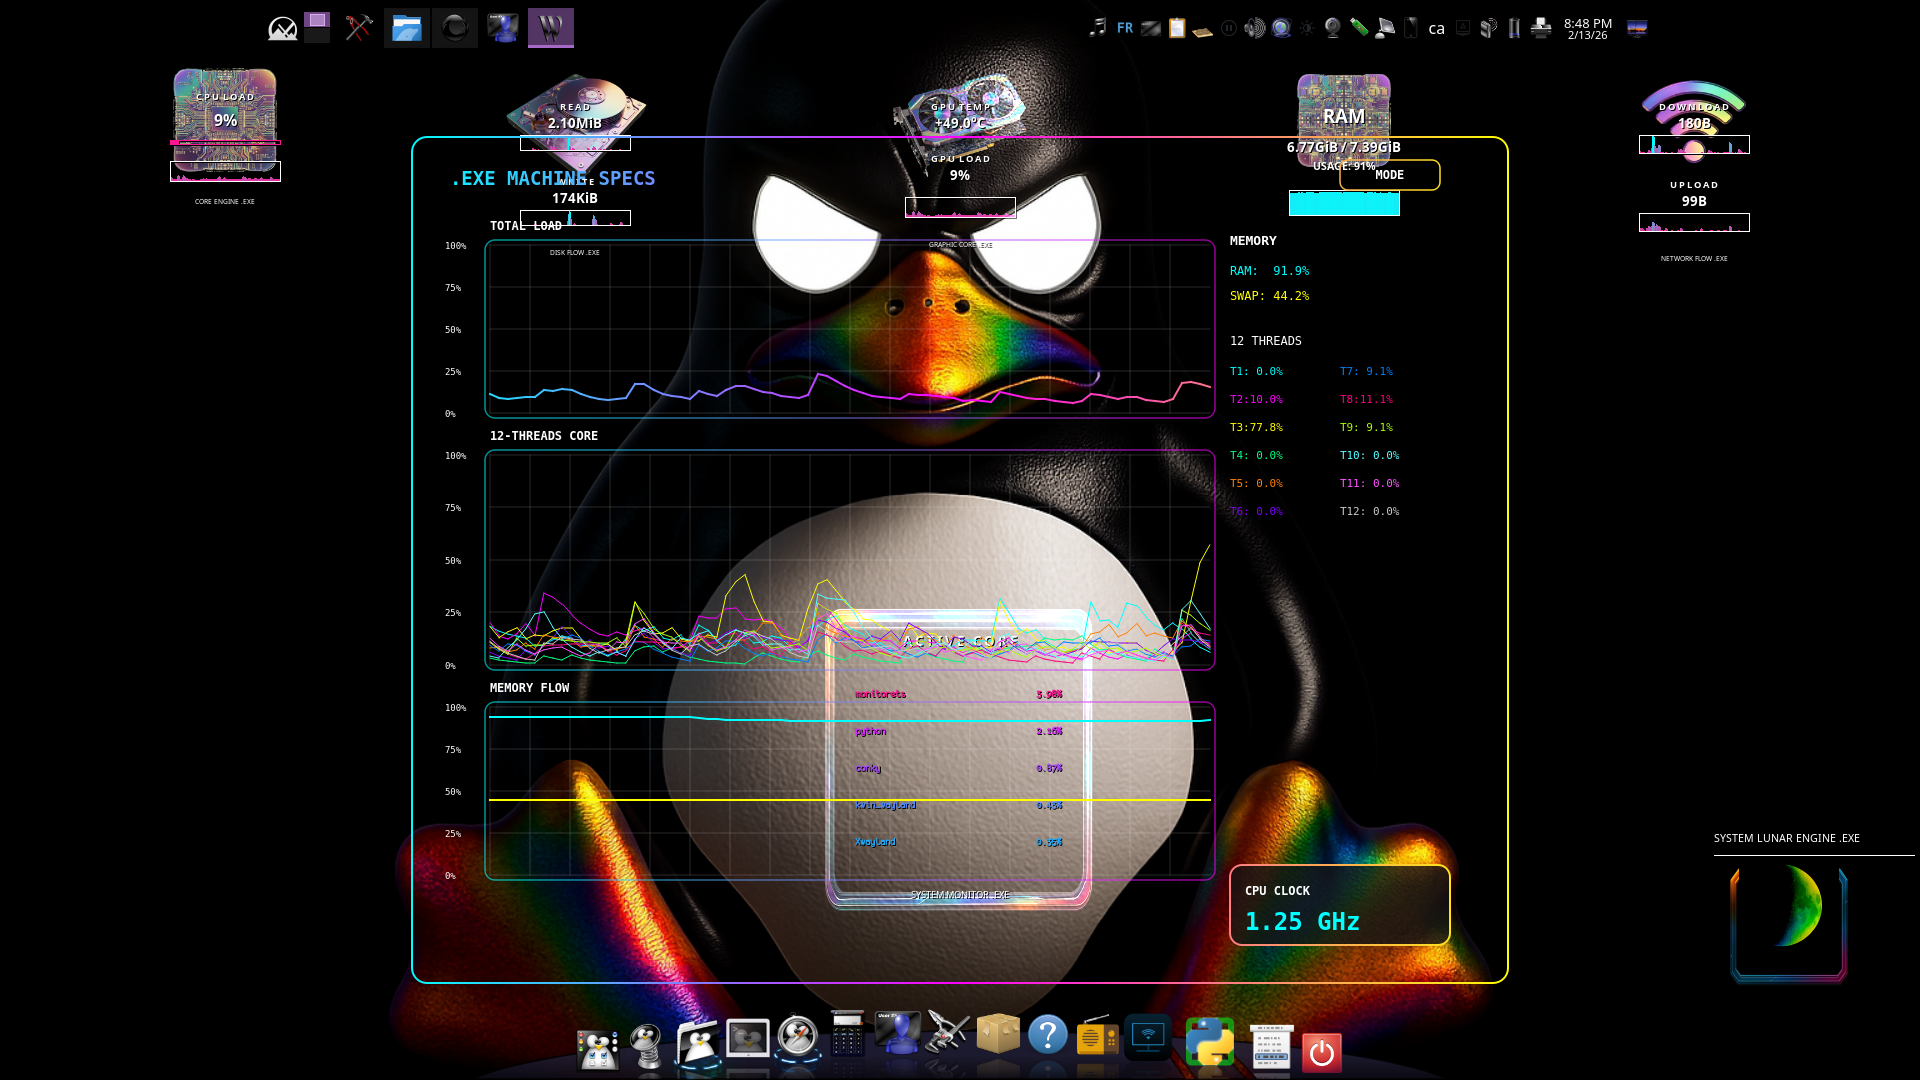Switch to the top virtual desktop in pager
This screenshot has width=1920, height=1080.
(x=317, y=20)
